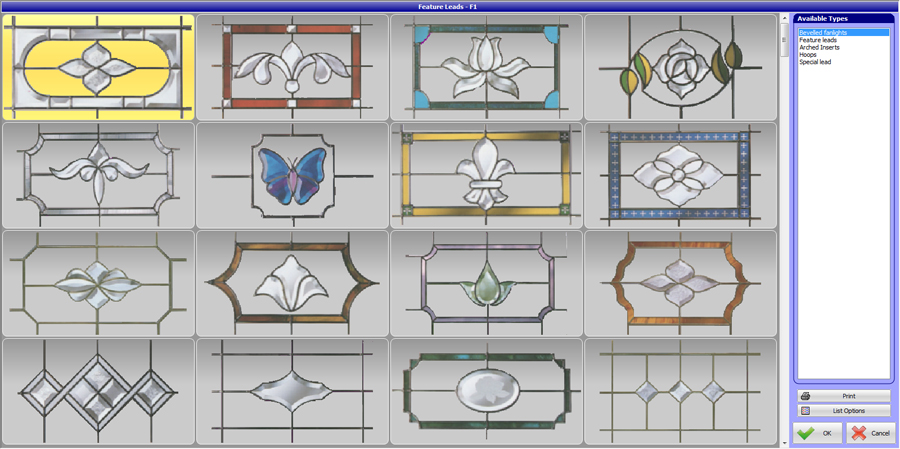
Task: Select Special lead type
Action: [815, 62]
